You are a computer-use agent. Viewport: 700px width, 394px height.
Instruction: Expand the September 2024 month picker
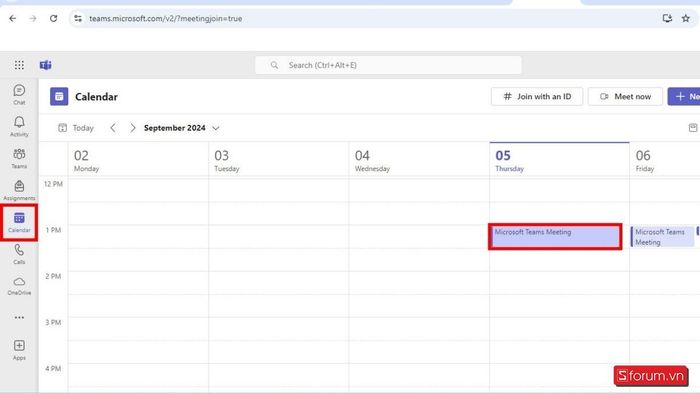tap(181, 128)
